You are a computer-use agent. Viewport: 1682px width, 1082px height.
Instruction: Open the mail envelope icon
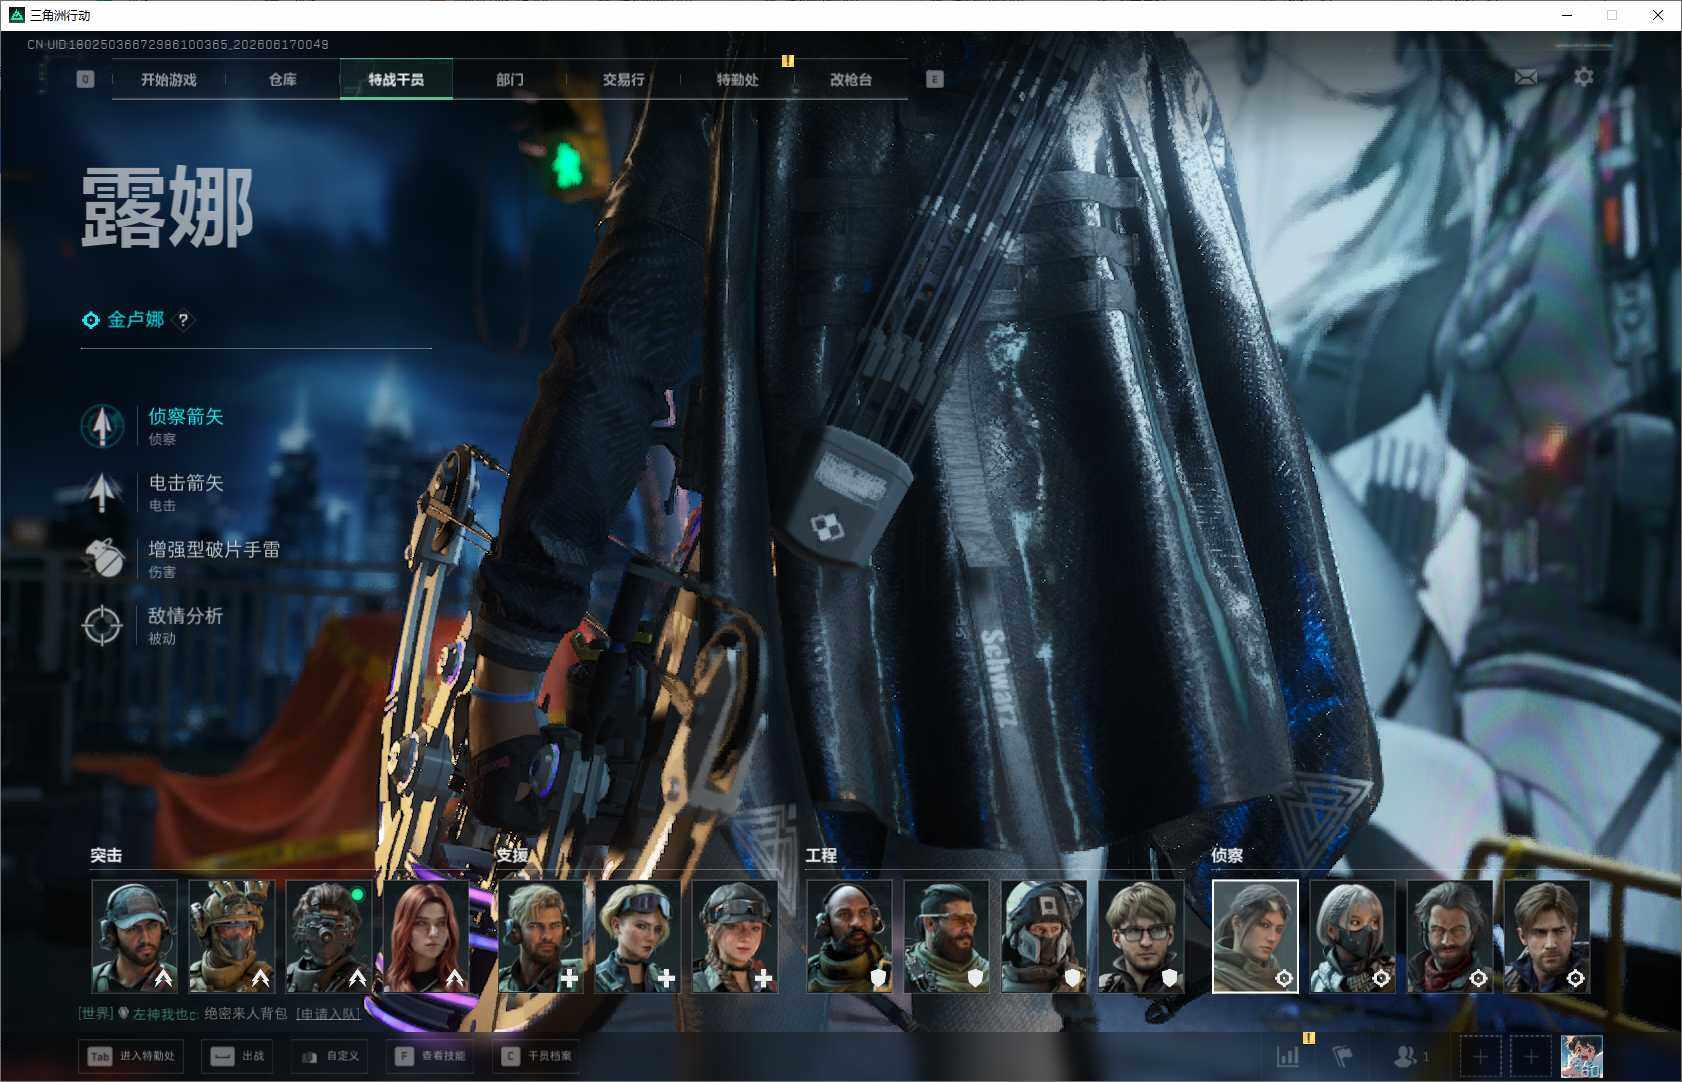coord(1526,77)
